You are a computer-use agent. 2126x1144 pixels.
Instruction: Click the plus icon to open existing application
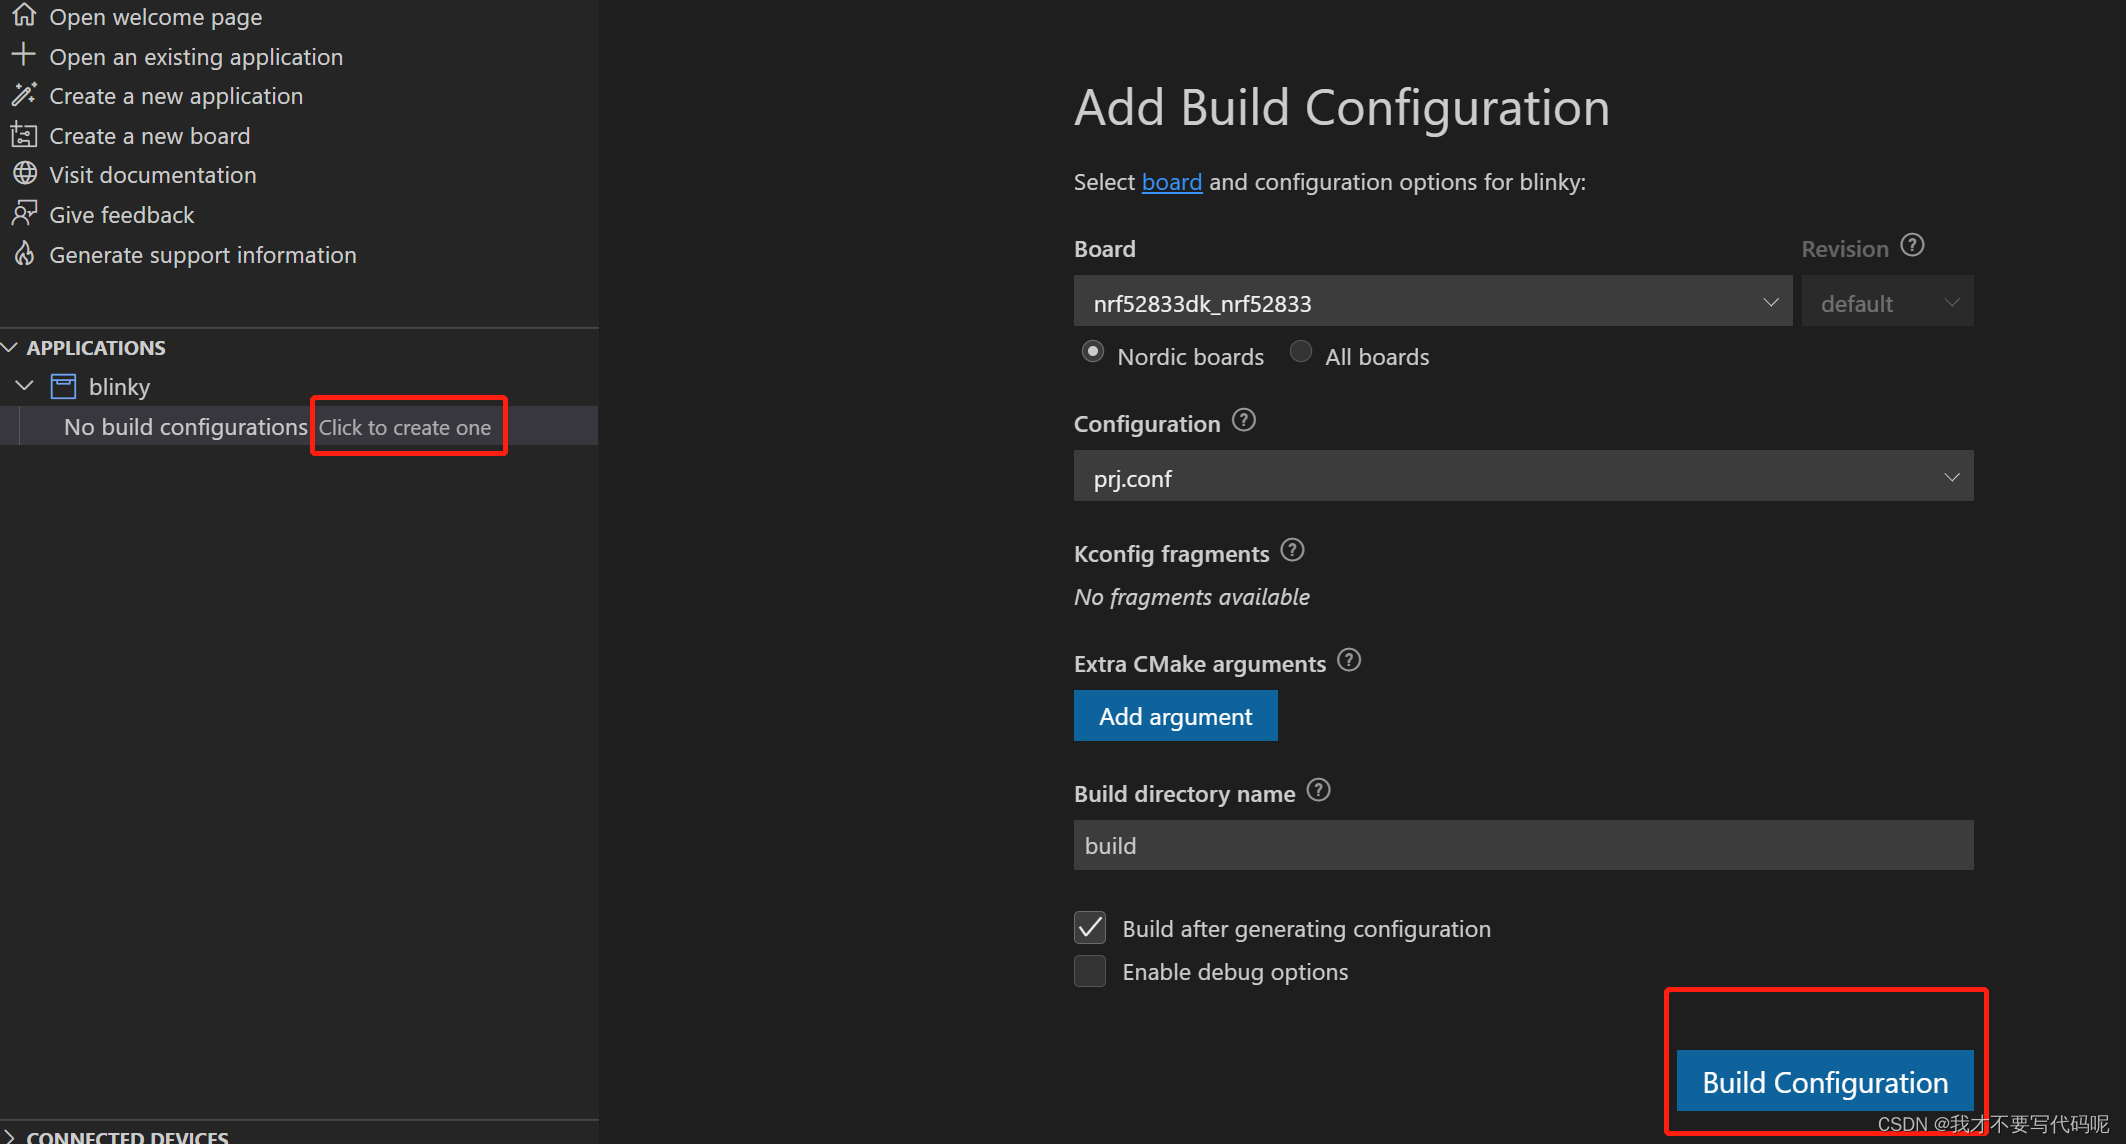pos(24,55)
